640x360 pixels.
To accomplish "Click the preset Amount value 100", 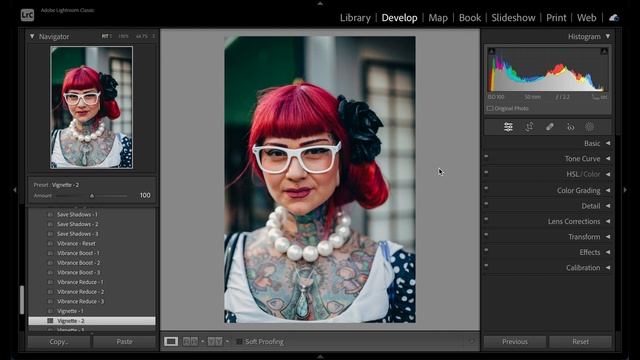I will click(x=145, y=196).
